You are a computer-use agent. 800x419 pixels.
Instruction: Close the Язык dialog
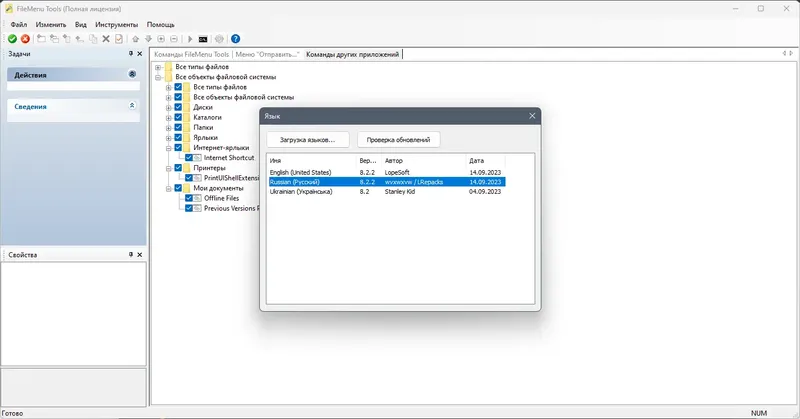532,116
